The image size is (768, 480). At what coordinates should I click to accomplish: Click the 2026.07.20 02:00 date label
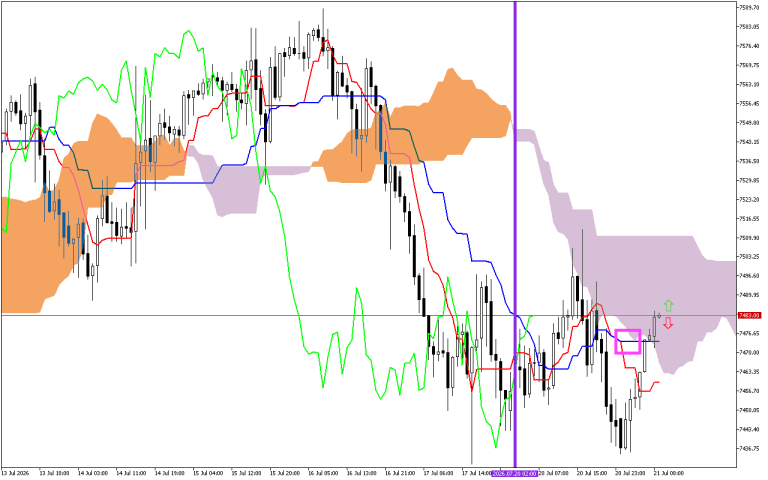tap(515, 474)
